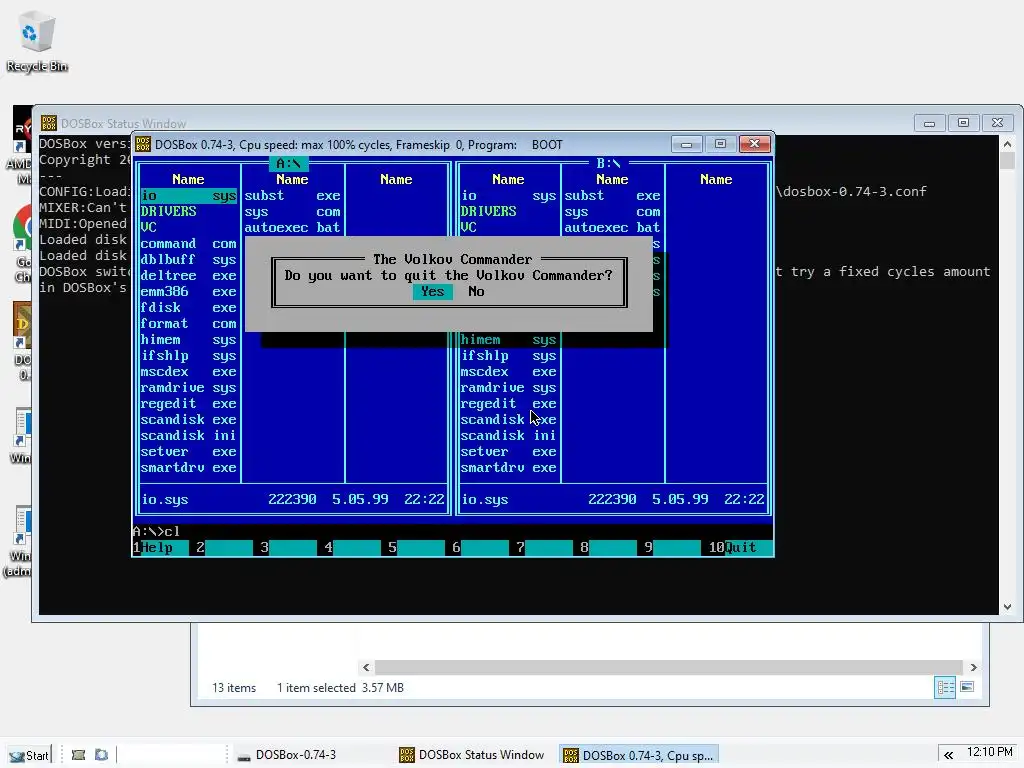This screenshot has height=768, width=1024.
Task: Minimize the DOSBox 0.74-3 emulator window
Action: pos(686,144)
